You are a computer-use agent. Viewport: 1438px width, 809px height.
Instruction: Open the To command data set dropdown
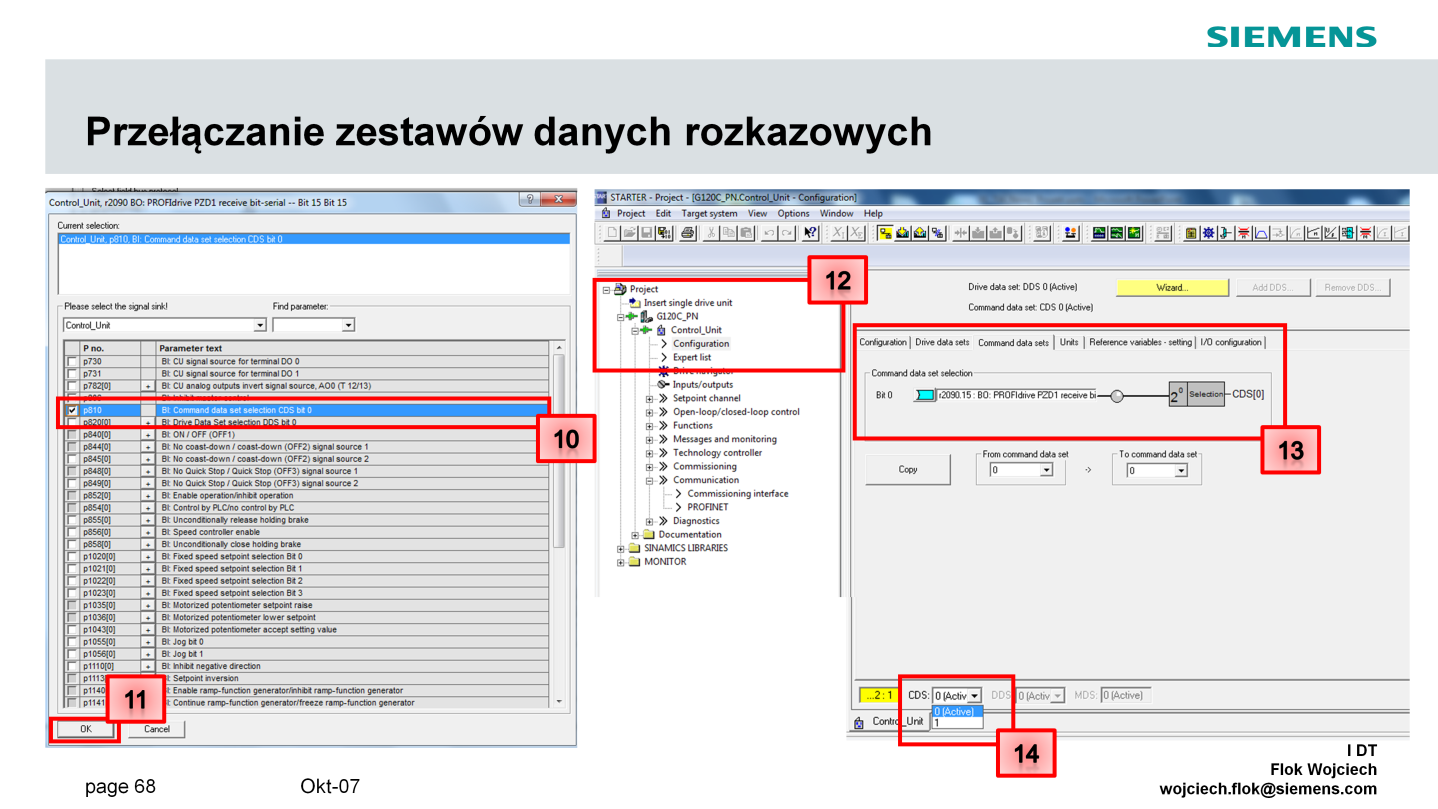click(1180, 470)
